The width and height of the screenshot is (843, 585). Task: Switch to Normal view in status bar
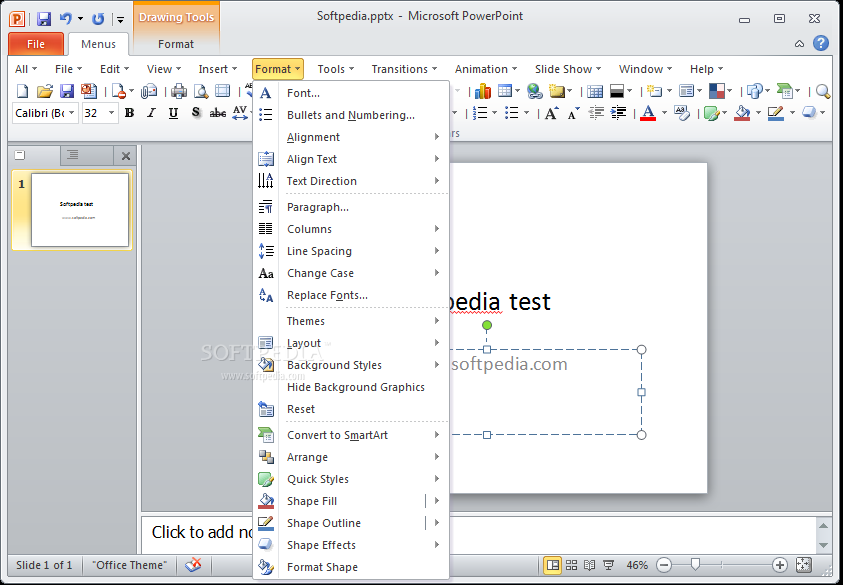552,565
